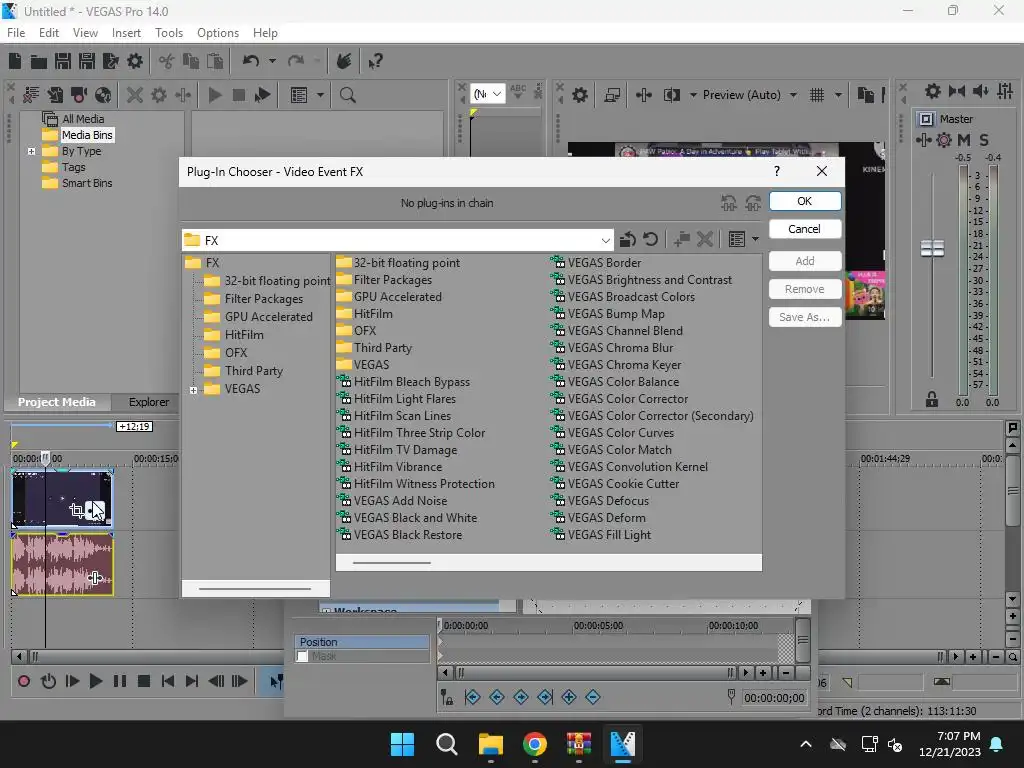The width and height of the screenshot is (1024, 768).
Task: Click the Undo arrow icon
Action: [250, 61]
